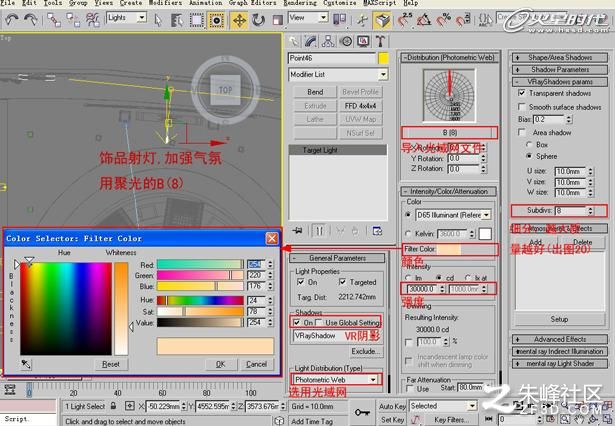Open the MAXScript menu
The width and height of the screenshot is (615, 426).
point(380,3)
